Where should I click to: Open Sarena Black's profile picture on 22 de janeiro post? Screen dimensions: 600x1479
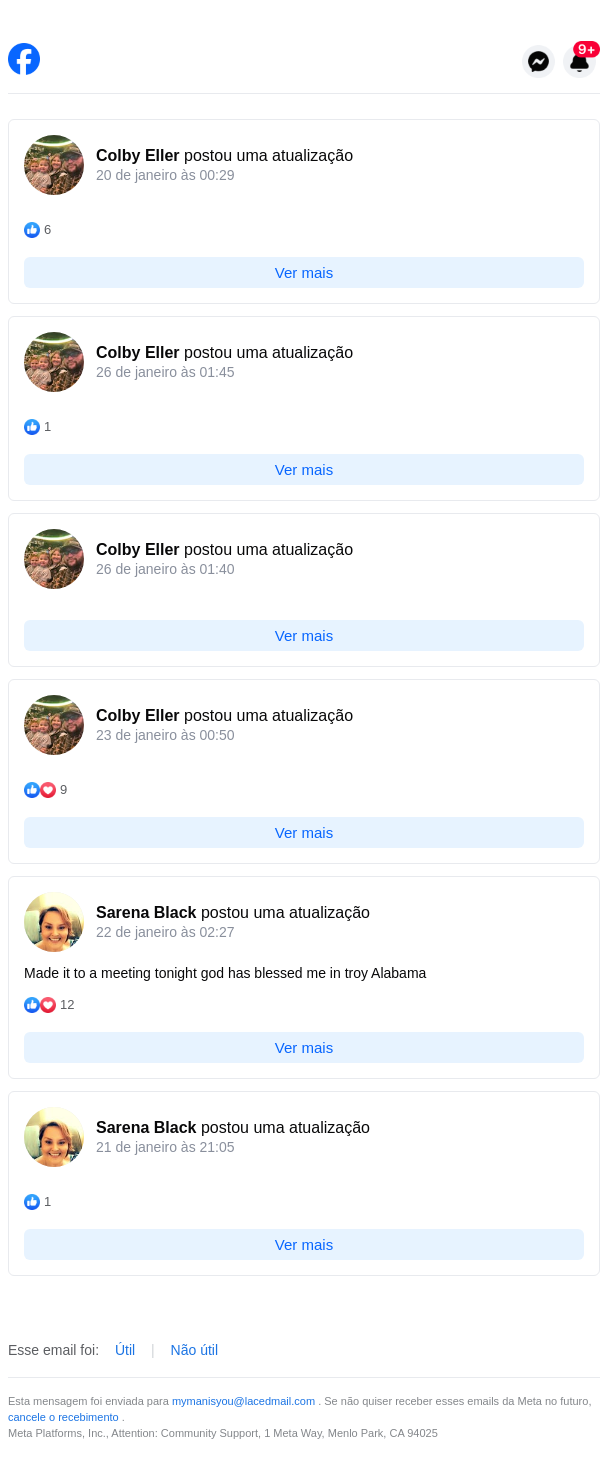click(54, 922)
